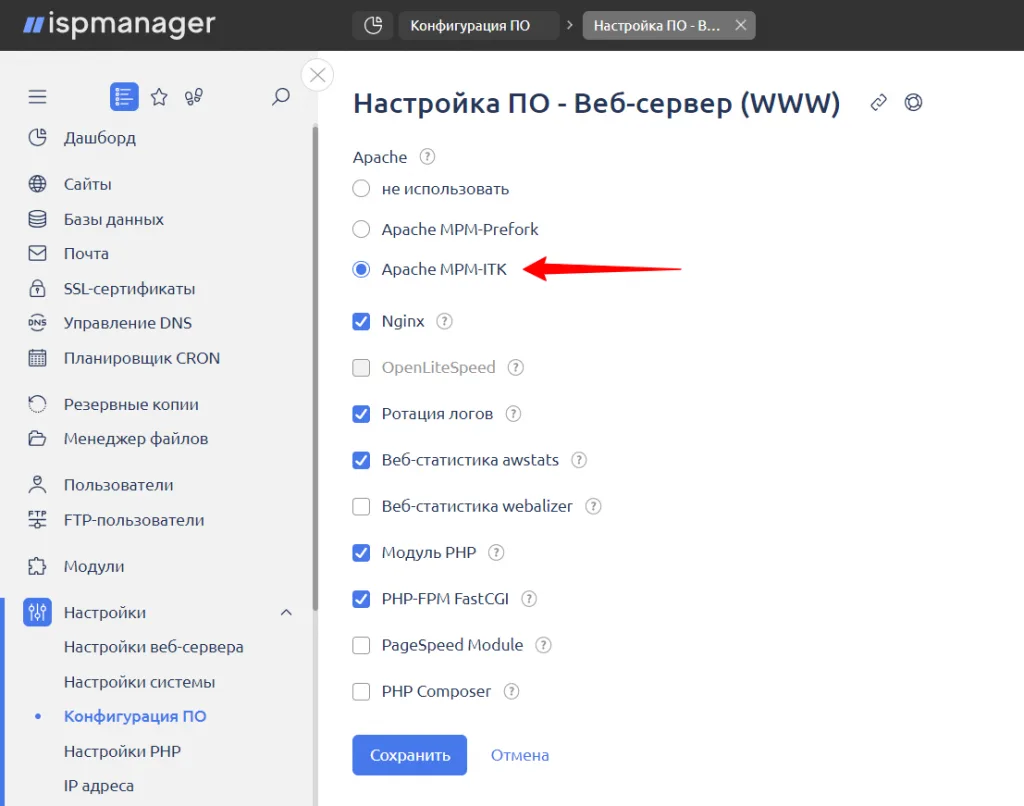This screenshot has width=1024, height=806.
Task: Click the Модули puzzle icon
Action: (37, 566)
